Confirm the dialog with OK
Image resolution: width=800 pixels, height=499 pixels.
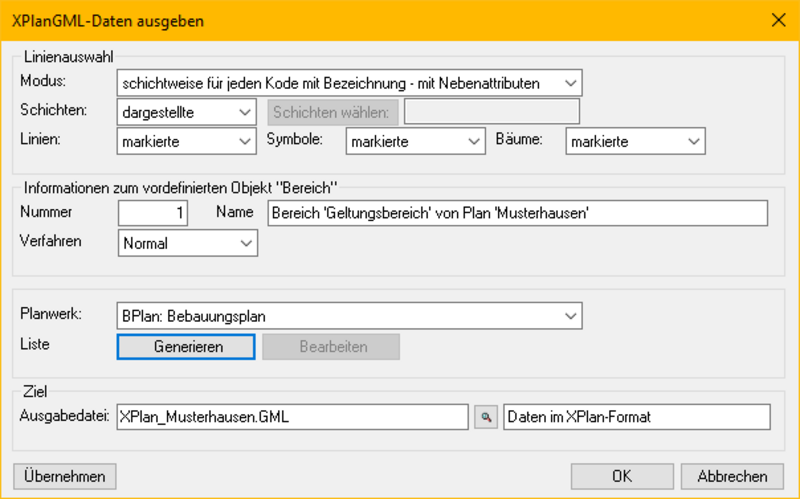[622, 477]
